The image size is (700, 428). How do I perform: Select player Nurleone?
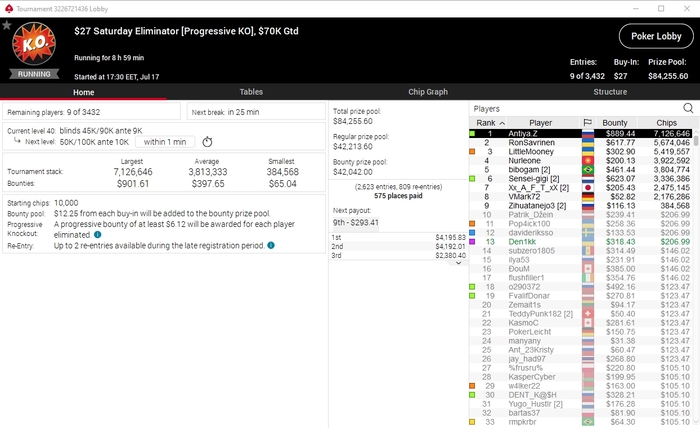tap(580, 160)
